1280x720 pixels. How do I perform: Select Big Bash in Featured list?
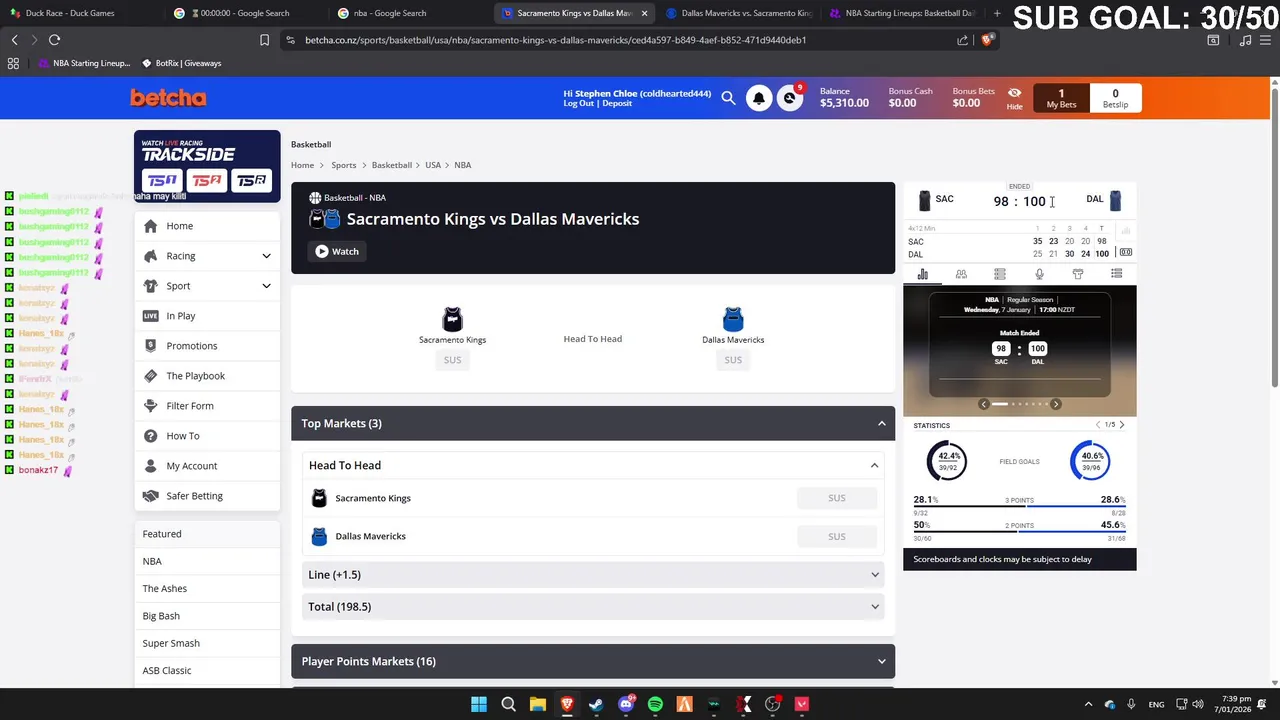207,616
